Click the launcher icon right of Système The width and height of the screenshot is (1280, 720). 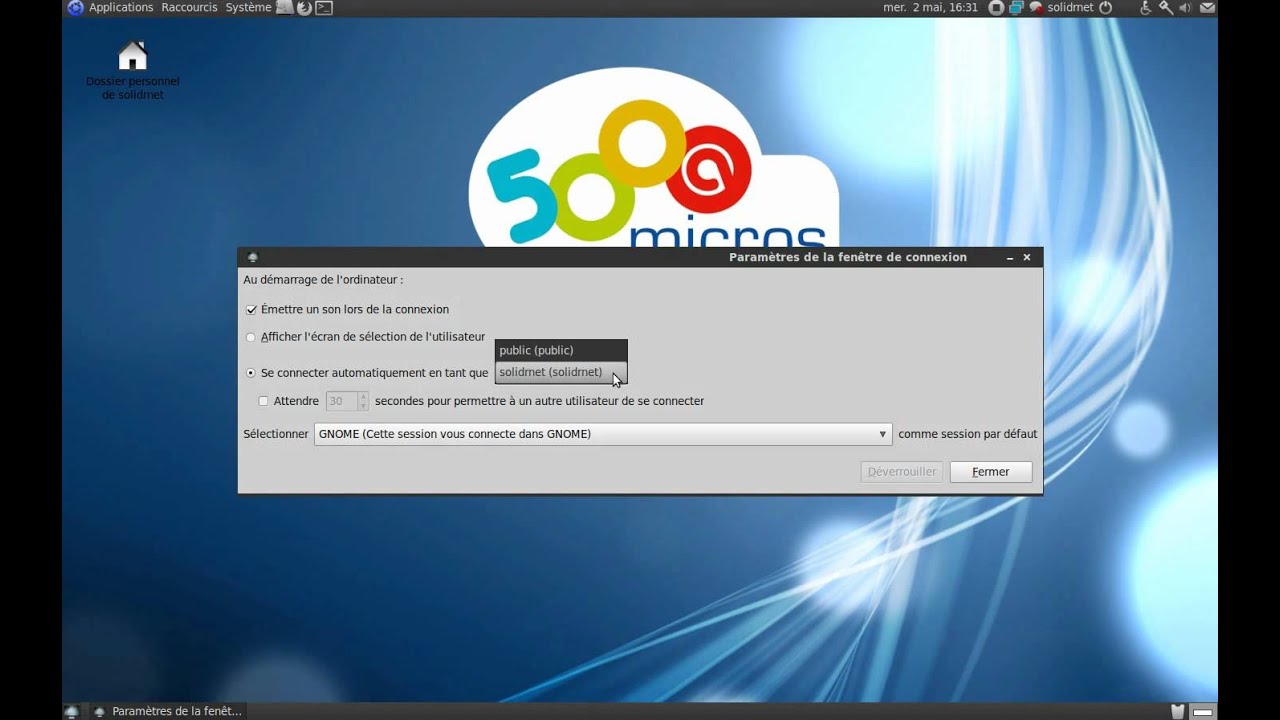click(x=285, y=8)
